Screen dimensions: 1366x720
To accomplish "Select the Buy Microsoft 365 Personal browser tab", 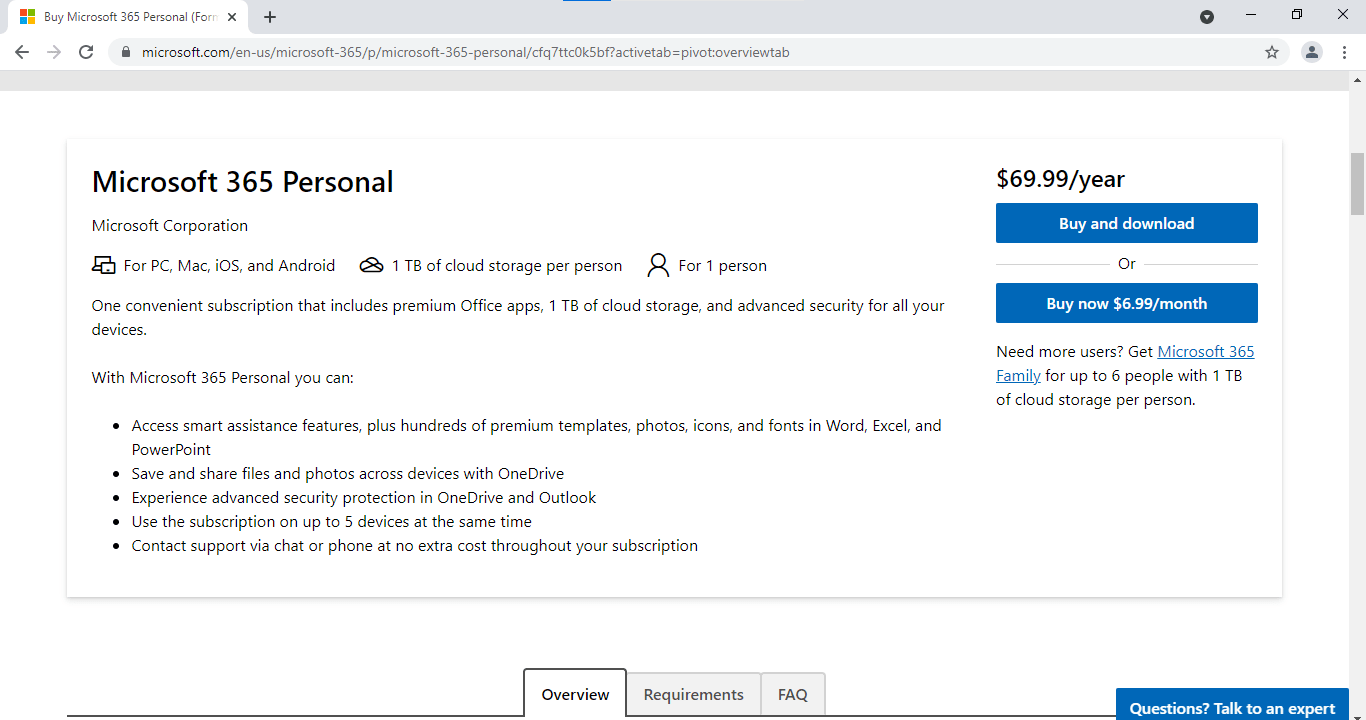I will pyautogui.click(x=127, y=17).
